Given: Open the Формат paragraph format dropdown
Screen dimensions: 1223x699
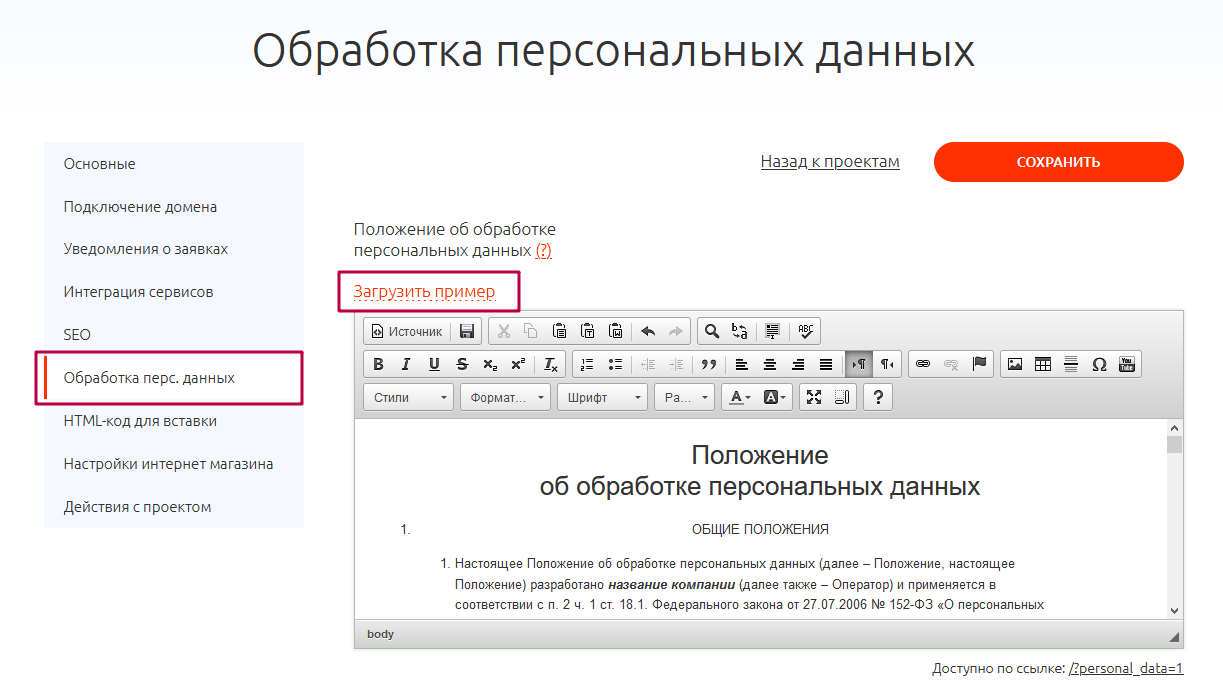Looking at the screenshot, I should tap(505, 397).
